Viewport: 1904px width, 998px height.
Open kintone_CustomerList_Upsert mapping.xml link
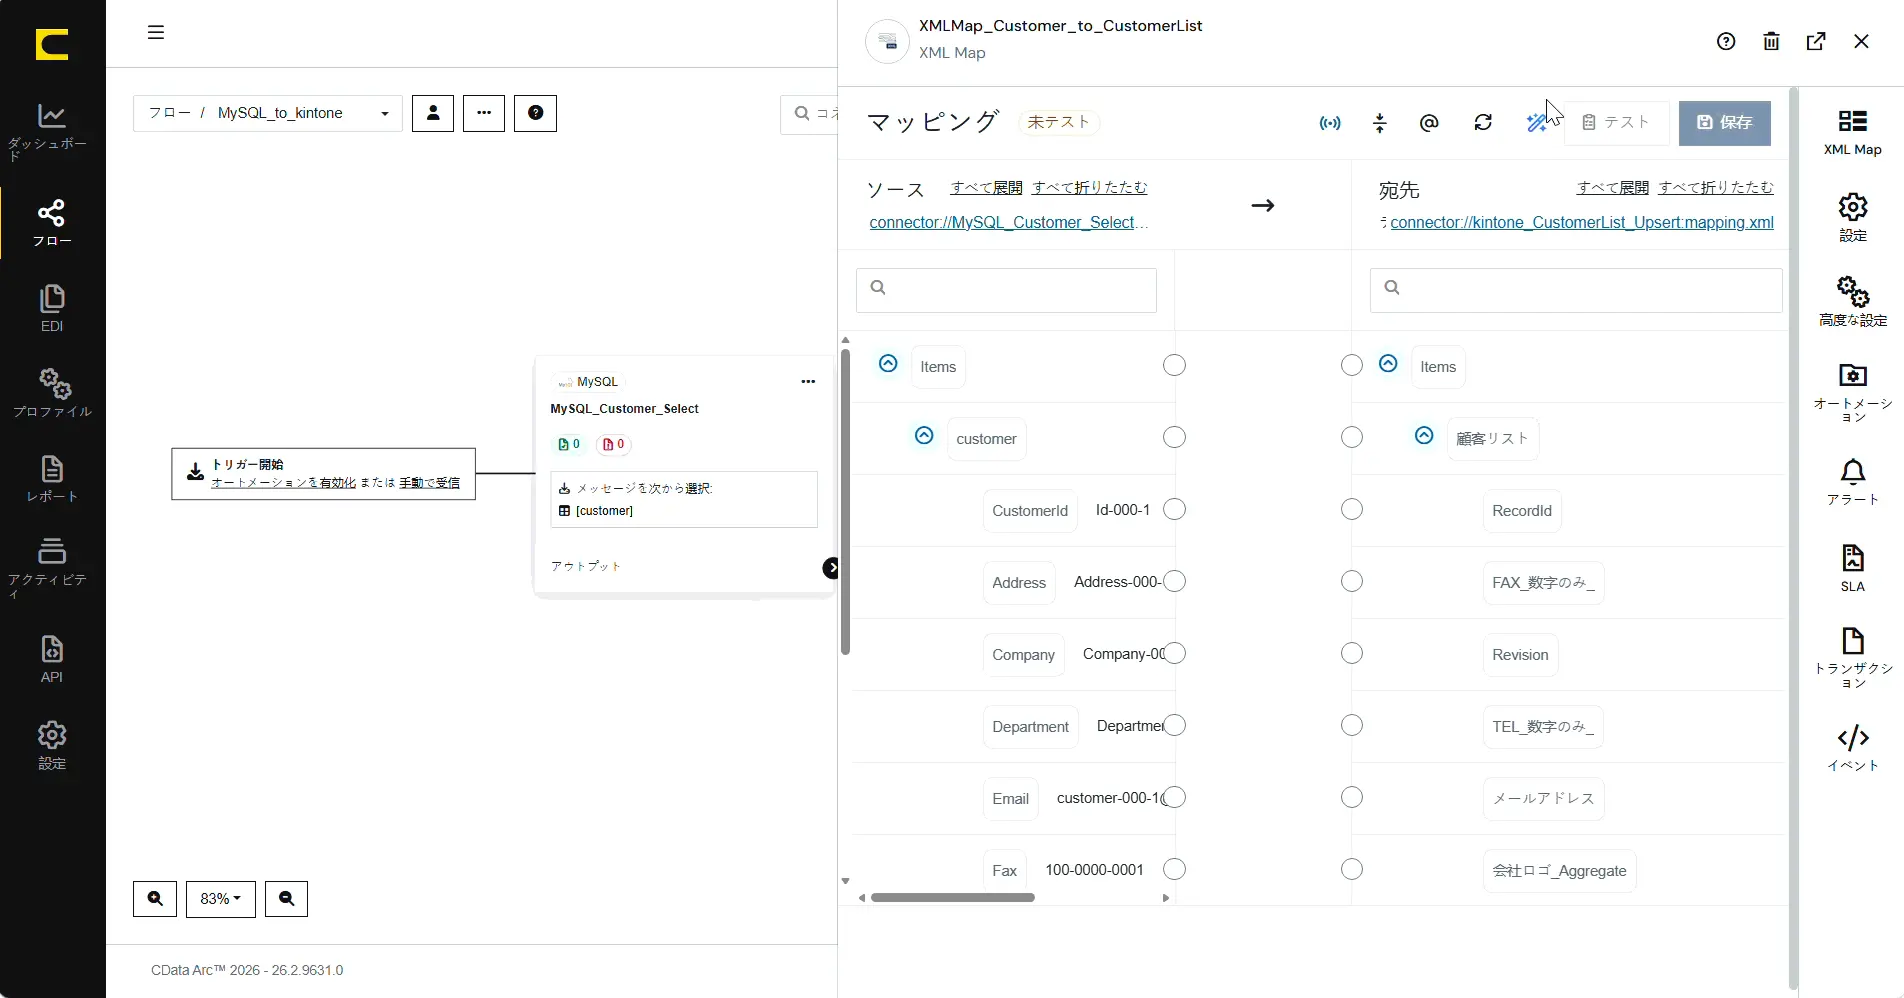tap(1582, 222)
